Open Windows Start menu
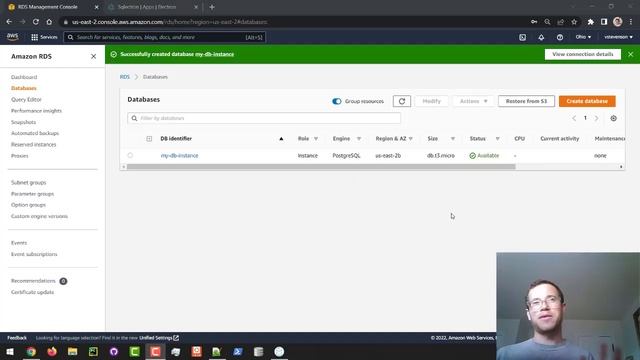This screenshot has width=640, height=360. tap(10, 351)
